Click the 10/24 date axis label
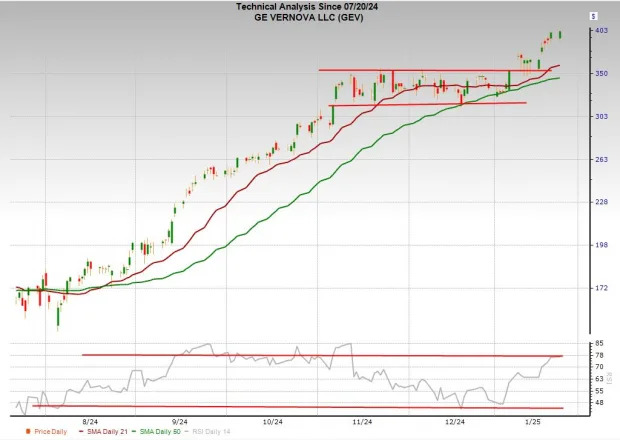The height and width of the screenshot is (440, 620). pos(273,422)
